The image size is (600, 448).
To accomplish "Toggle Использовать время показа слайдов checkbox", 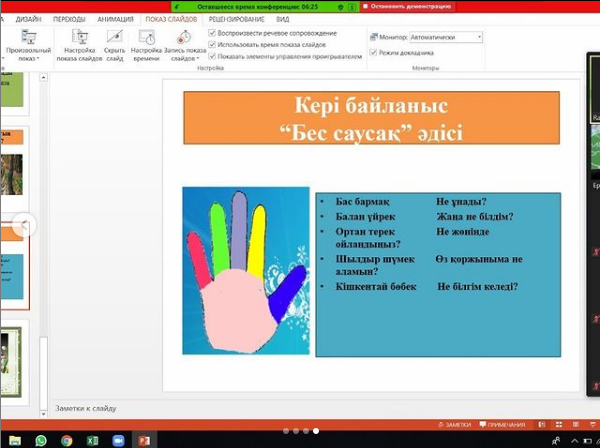I will coord(212,45).
